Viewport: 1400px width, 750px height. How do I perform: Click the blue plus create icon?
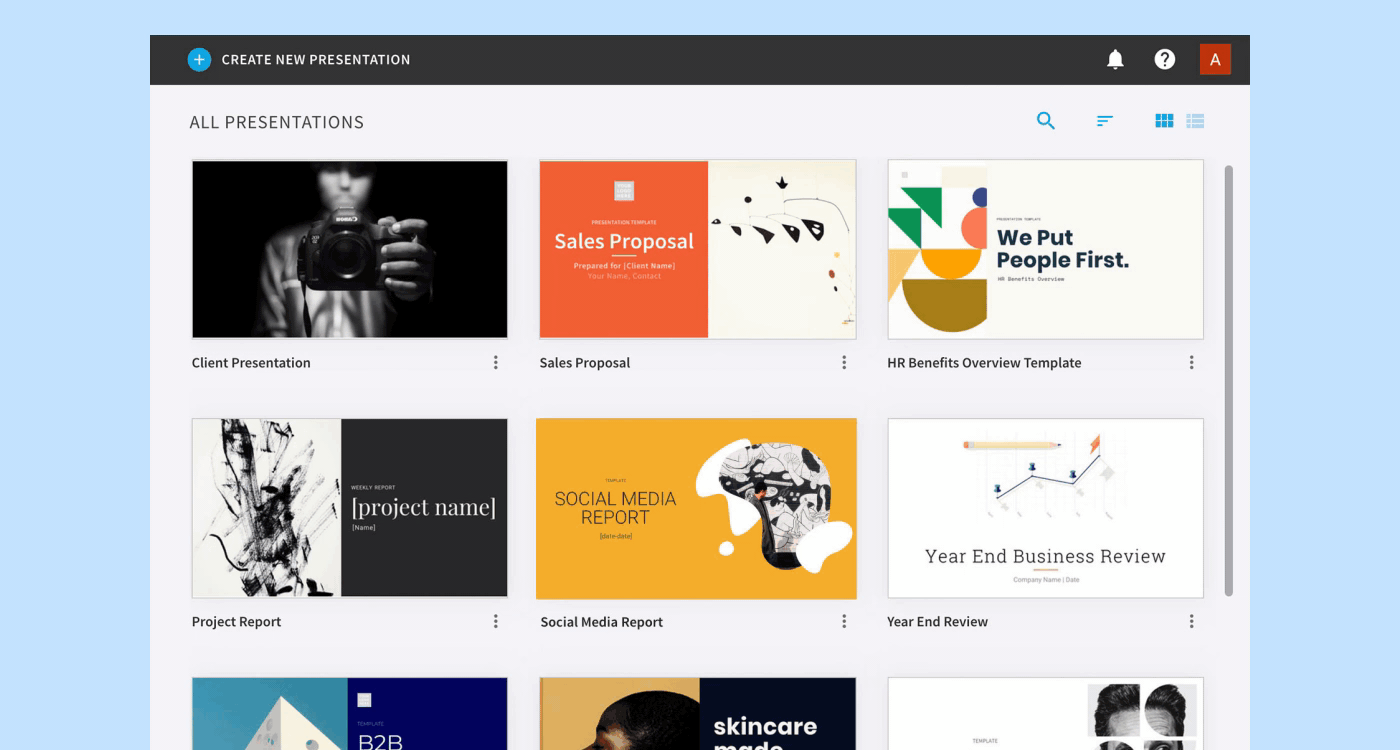coord(199,60)
